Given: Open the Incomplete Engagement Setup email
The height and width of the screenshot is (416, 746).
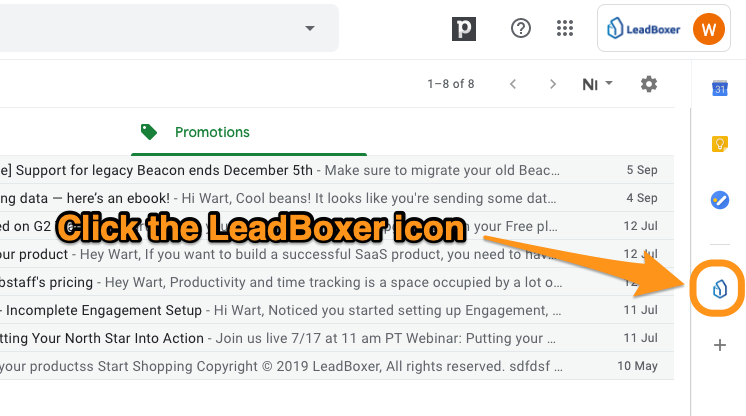Looking at the screenshot, I should [337, 310].
